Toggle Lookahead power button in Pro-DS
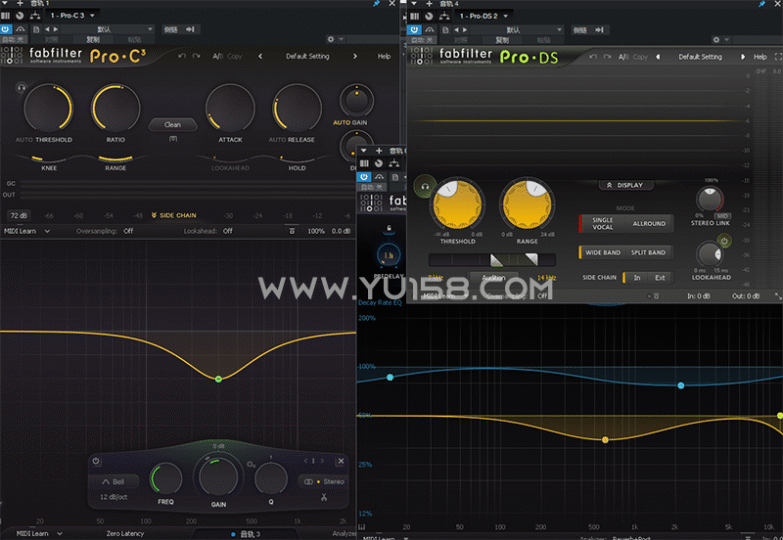Image resolution: width=783 pixels, height=540 pixels. coord(724,241)
